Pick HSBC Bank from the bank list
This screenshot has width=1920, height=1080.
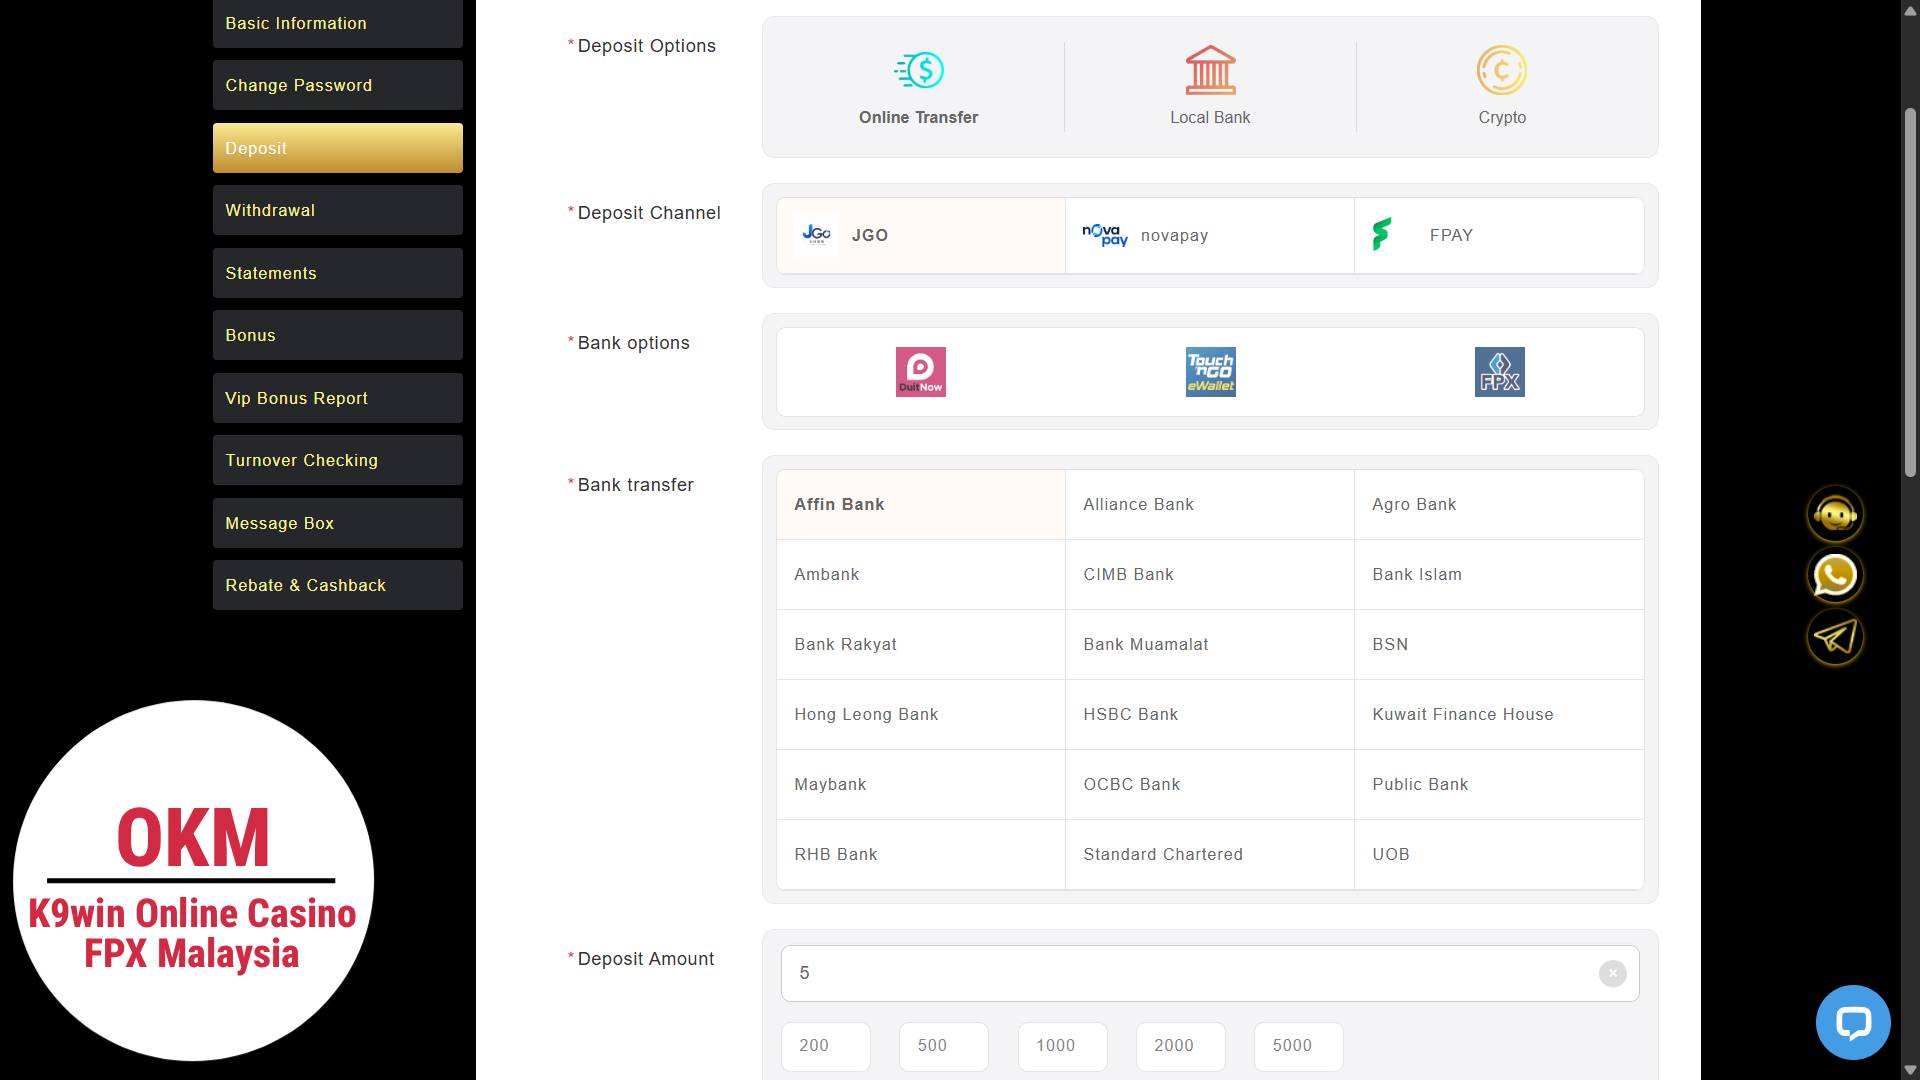[x=1210, y=715]
